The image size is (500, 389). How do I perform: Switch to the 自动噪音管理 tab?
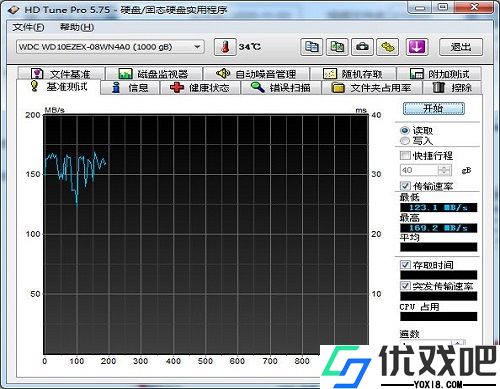coord(256,74)
